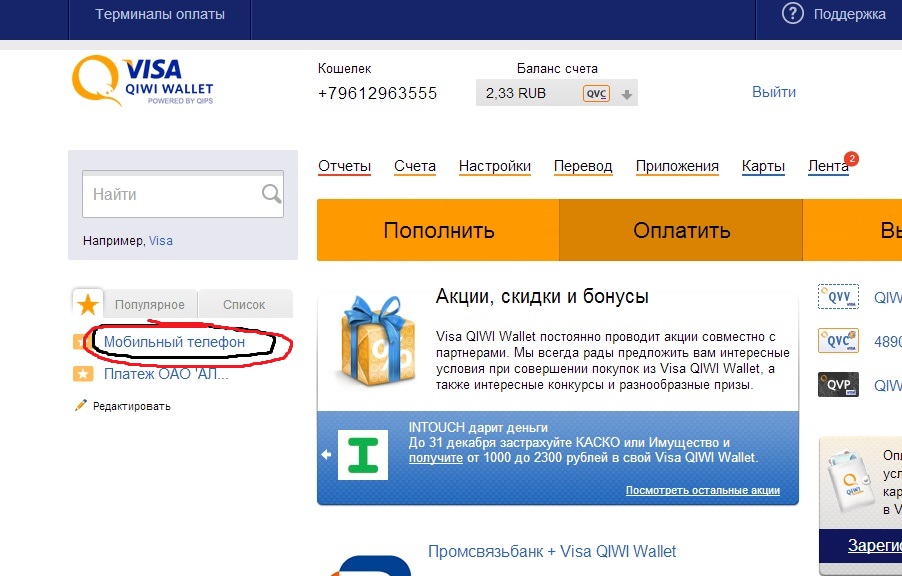The width and height of the screenshot is (902, 576).
Task: Click the 2,33 RUB balance value
Action: coord(516,93)
